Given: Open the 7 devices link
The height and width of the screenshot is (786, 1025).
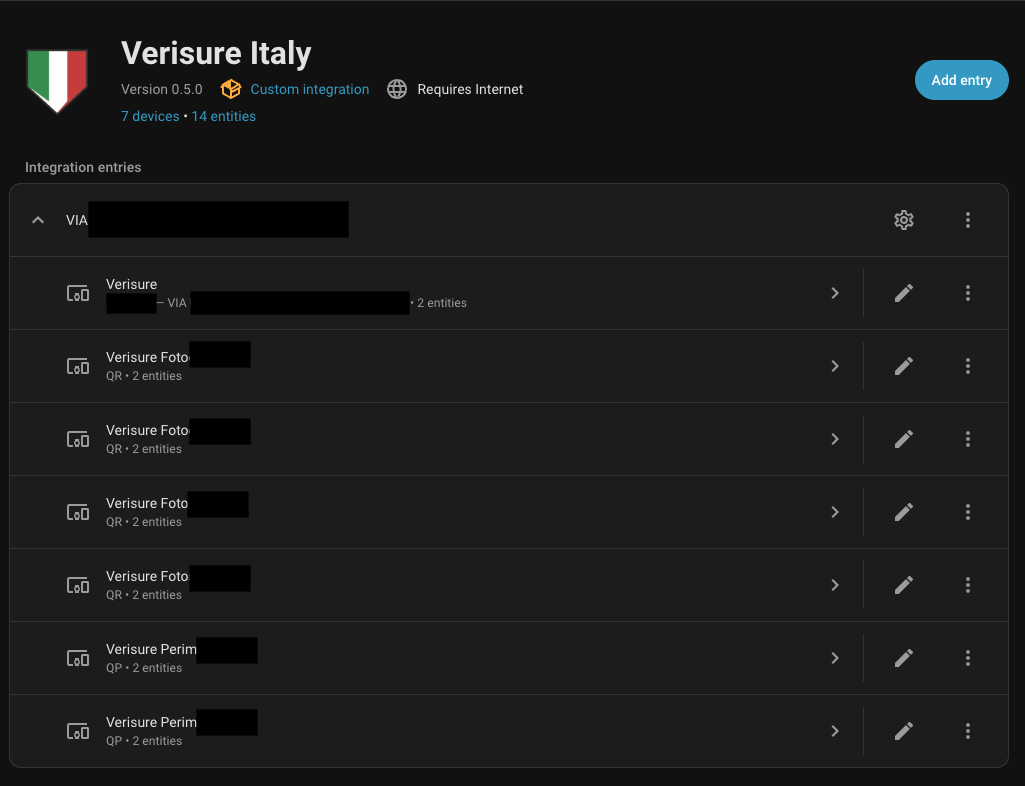Looking at the screenshot, I should (150, 116).
